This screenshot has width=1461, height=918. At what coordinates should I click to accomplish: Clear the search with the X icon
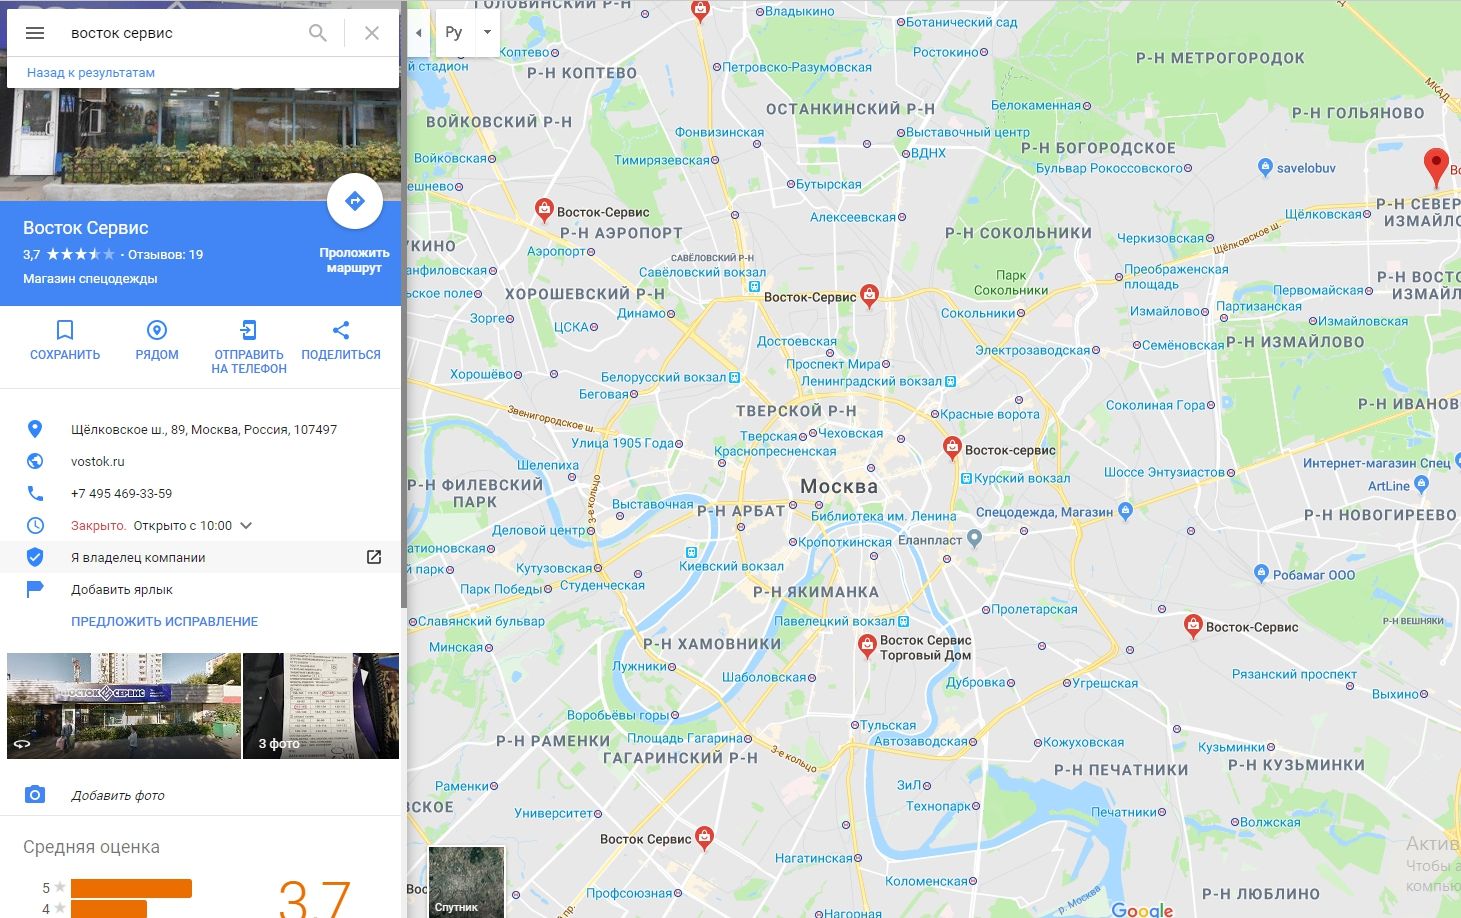(x=372, y=33)
